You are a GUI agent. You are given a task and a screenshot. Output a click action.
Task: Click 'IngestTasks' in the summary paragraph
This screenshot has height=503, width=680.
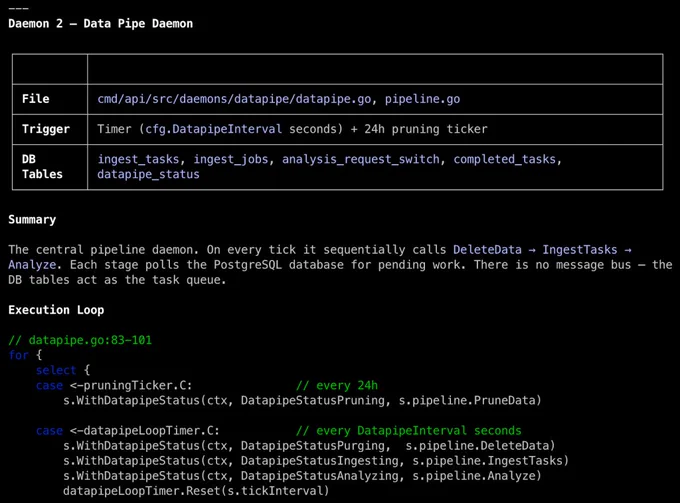(x=580, y=250)
